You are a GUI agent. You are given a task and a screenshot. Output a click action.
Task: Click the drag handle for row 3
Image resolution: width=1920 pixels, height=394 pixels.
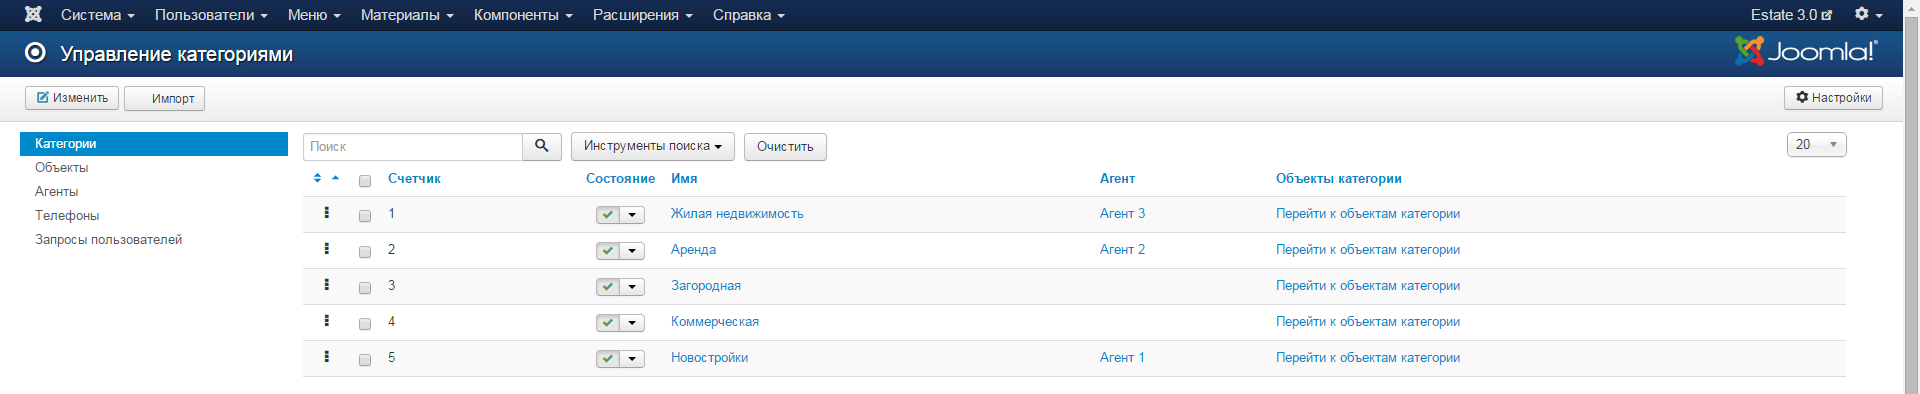point(326,285)
